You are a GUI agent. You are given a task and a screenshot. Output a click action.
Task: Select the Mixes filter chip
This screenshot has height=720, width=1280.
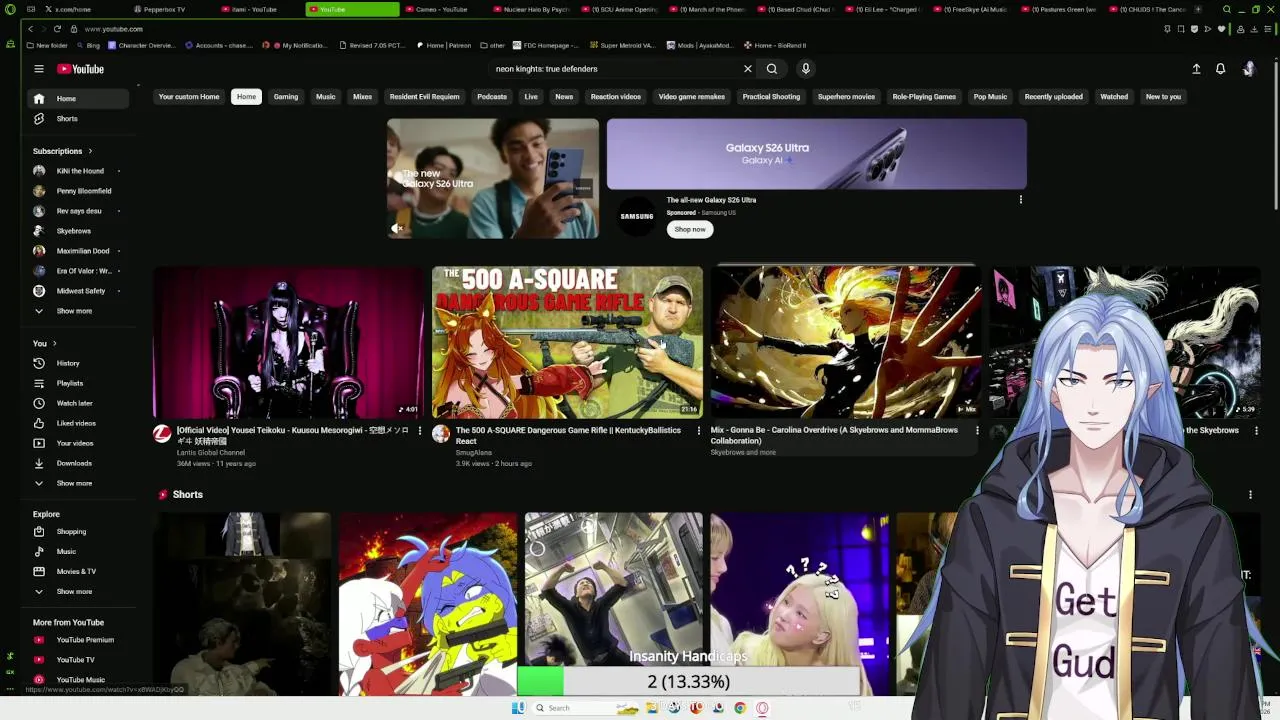[x=362, y=97]
